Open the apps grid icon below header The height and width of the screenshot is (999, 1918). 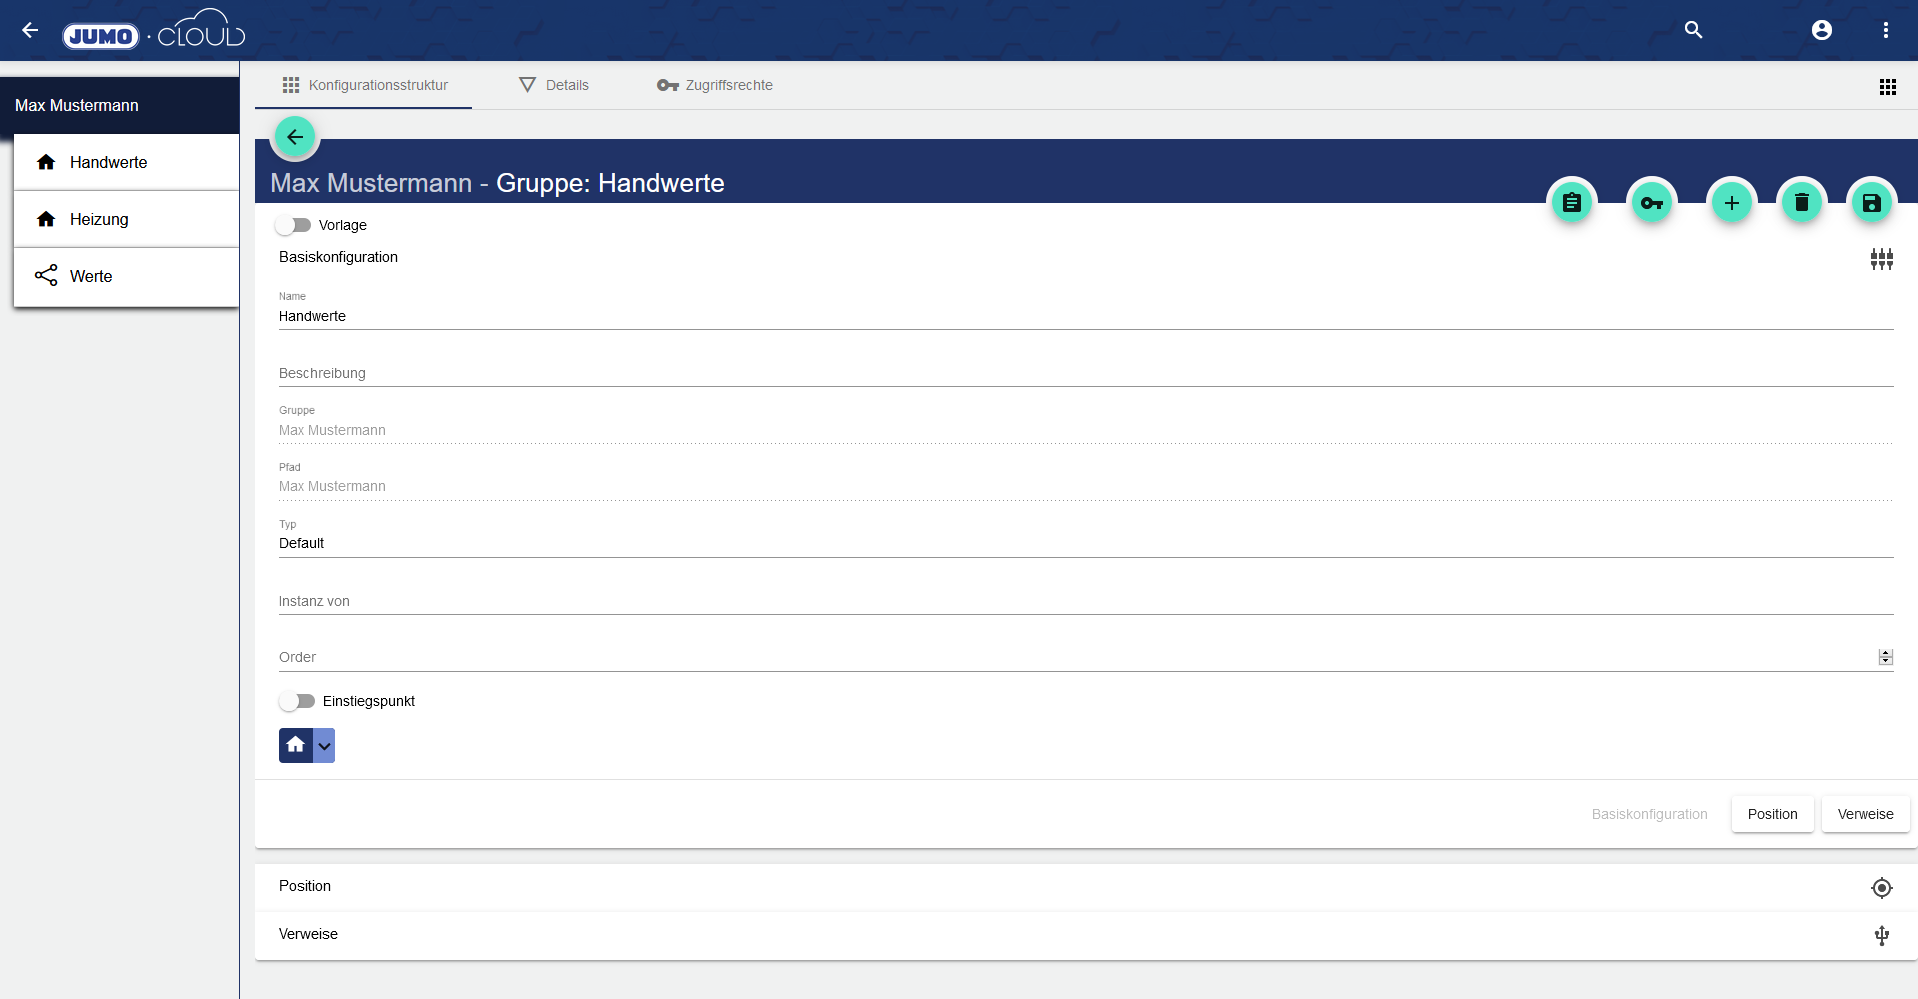point(1887,87)
